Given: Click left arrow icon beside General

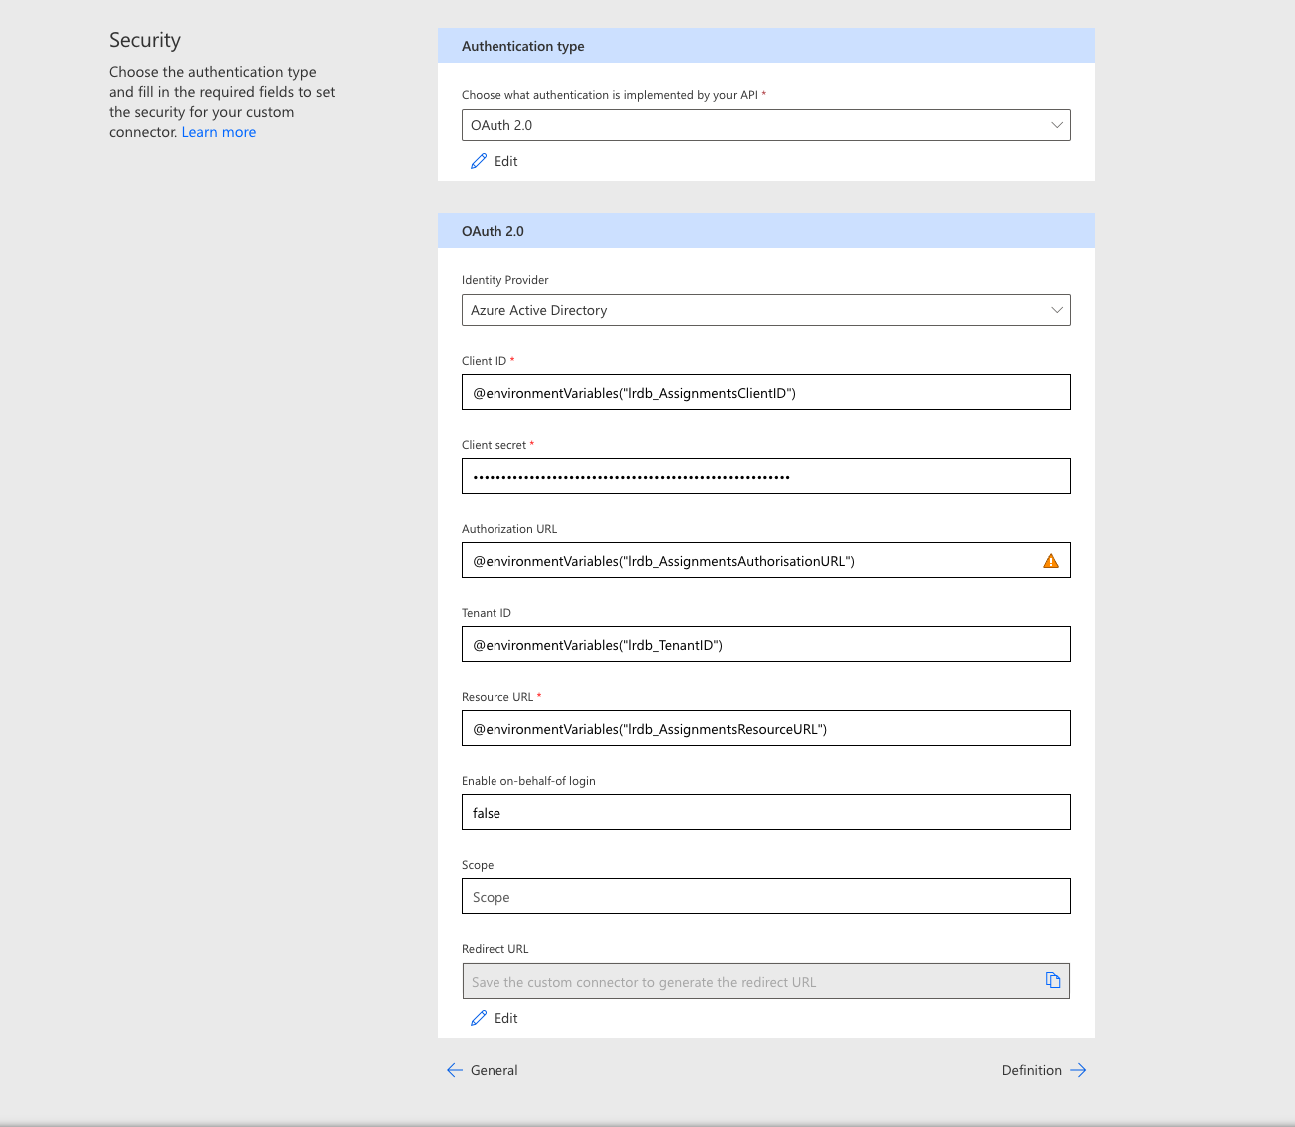Looking at the screenshot, I should pyautogui.click(x=455, y=1070).
